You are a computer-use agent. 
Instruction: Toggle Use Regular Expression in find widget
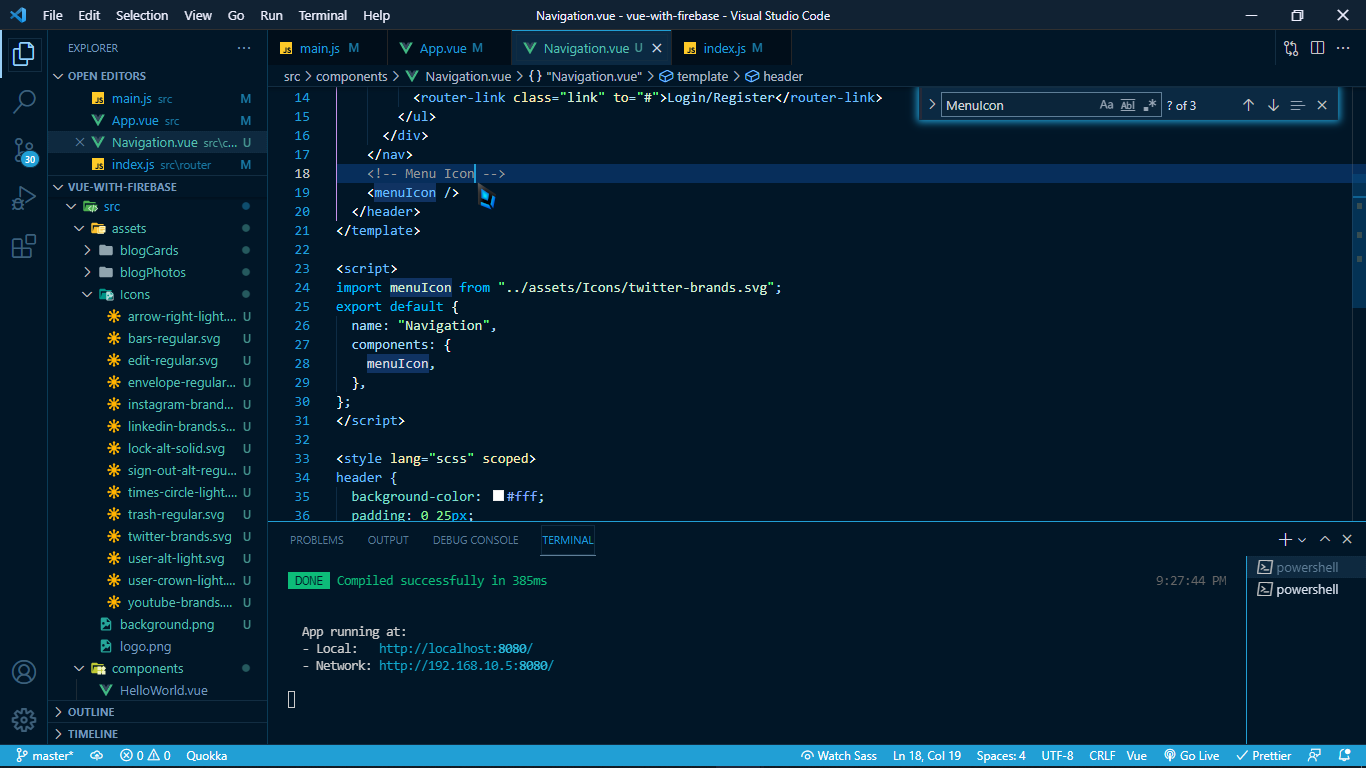coord(1150,105)
